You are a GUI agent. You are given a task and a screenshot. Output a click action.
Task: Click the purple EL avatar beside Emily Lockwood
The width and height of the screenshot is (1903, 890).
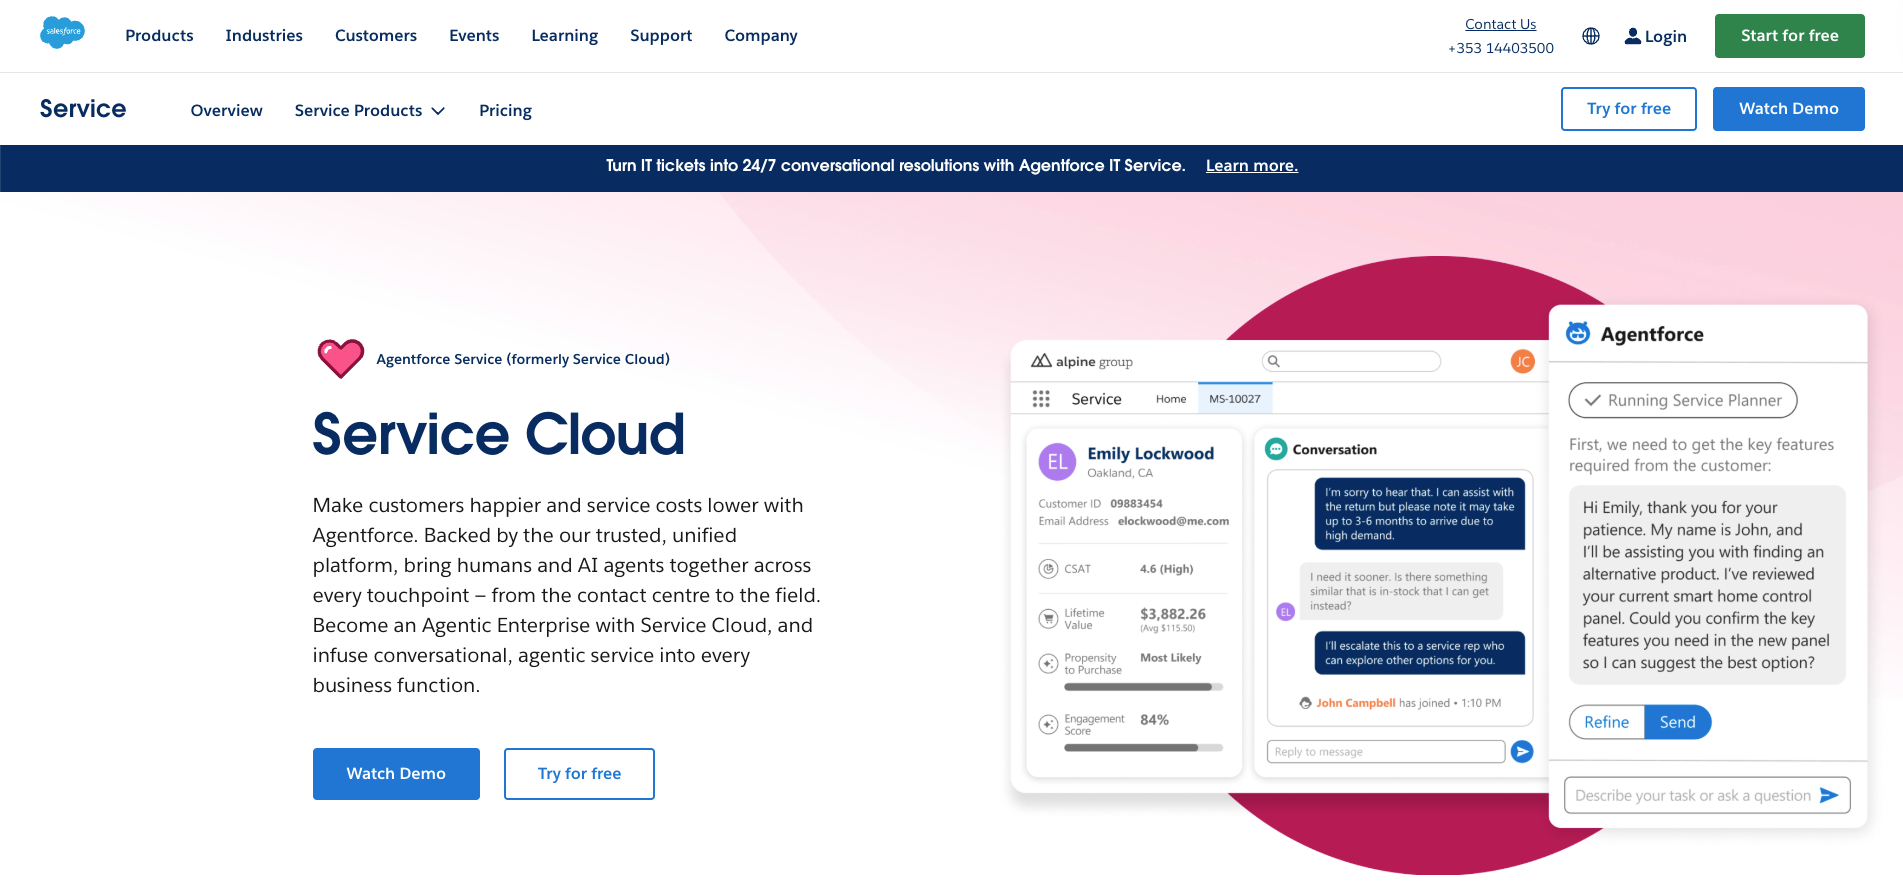pos(1057,462)
